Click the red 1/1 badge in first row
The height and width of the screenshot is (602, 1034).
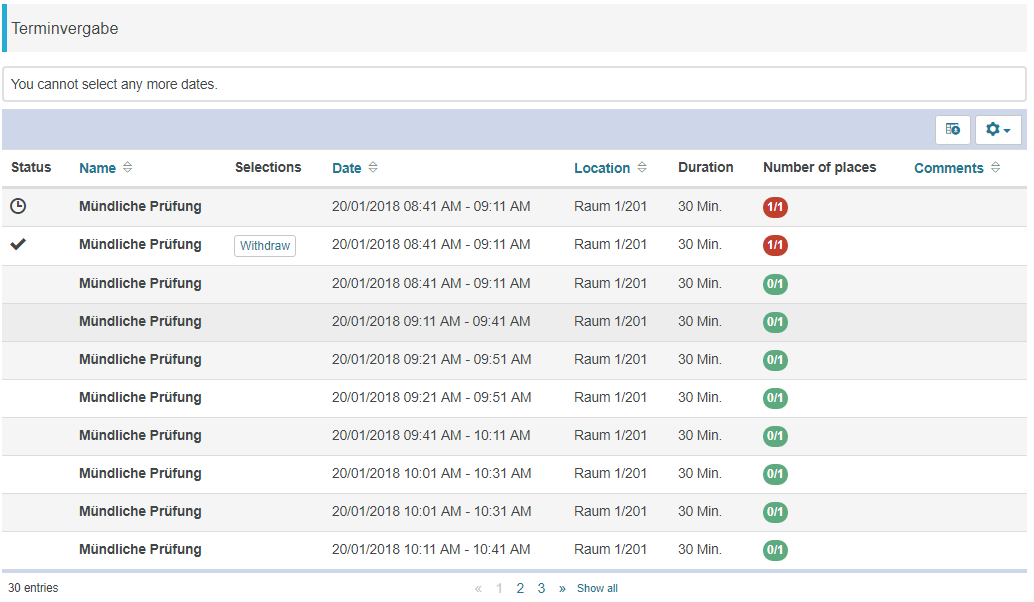[775, 207]
